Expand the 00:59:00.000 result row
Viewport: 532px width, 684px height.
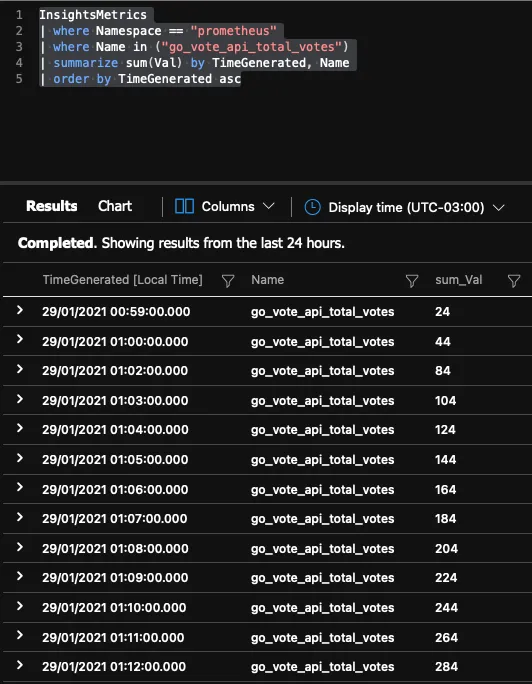[20, 310]
